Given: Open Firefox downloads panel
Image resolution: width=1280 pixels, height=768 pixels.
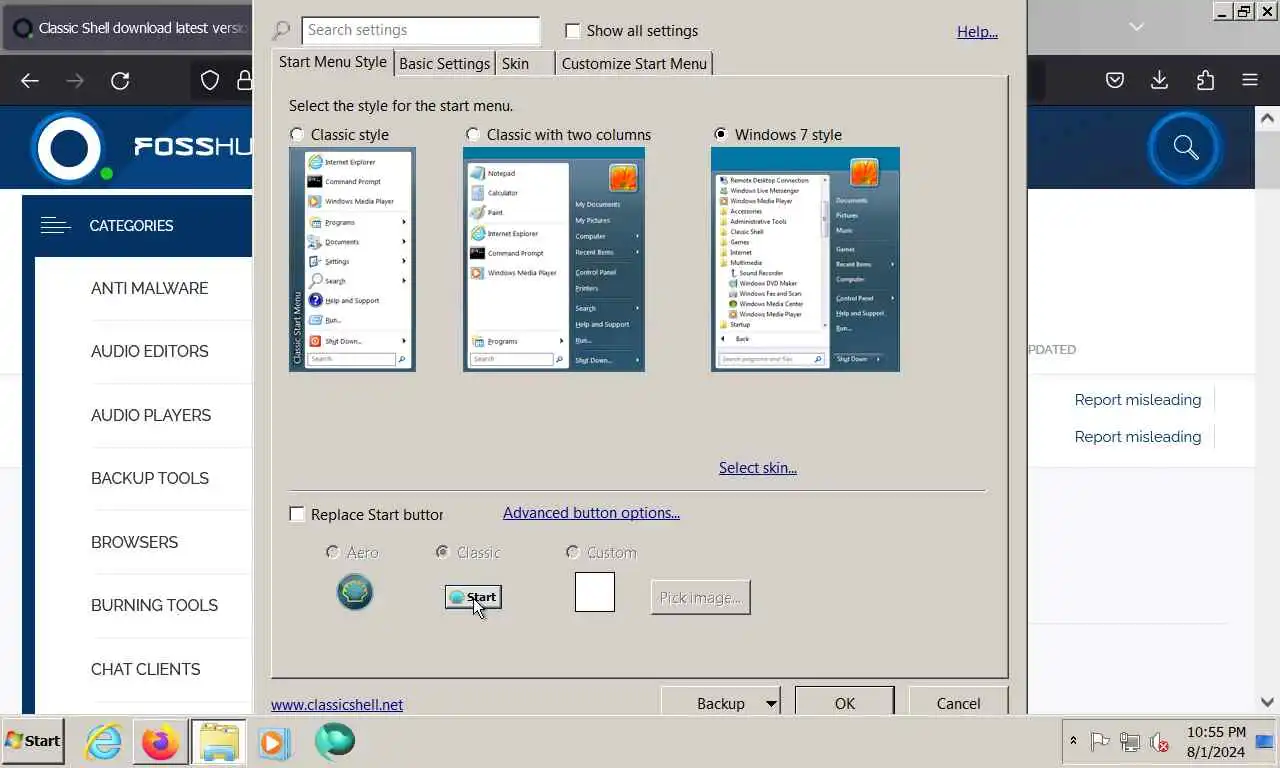Looking at the screenshot, I should pos(1160,80).
